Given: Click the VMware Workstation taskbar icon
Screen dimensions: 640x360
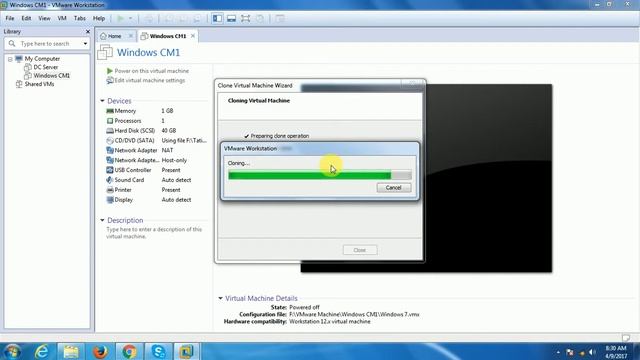Looking at the screenshot, I should pyautogui.click(x=186, y=351).
